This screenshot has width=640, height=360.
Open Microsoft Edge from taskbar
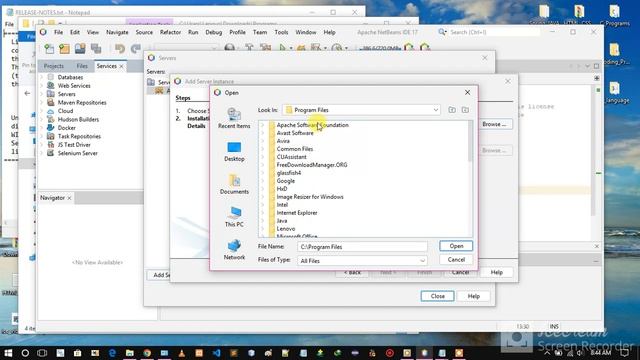coord(112,353)
